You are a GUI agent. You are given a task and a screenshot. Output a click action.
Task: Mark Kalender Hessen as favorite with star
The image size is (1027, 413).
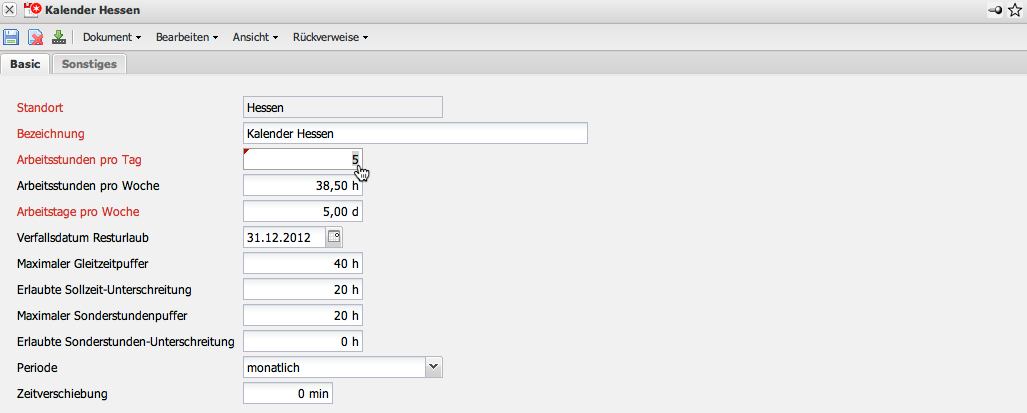coord(1015,10)
